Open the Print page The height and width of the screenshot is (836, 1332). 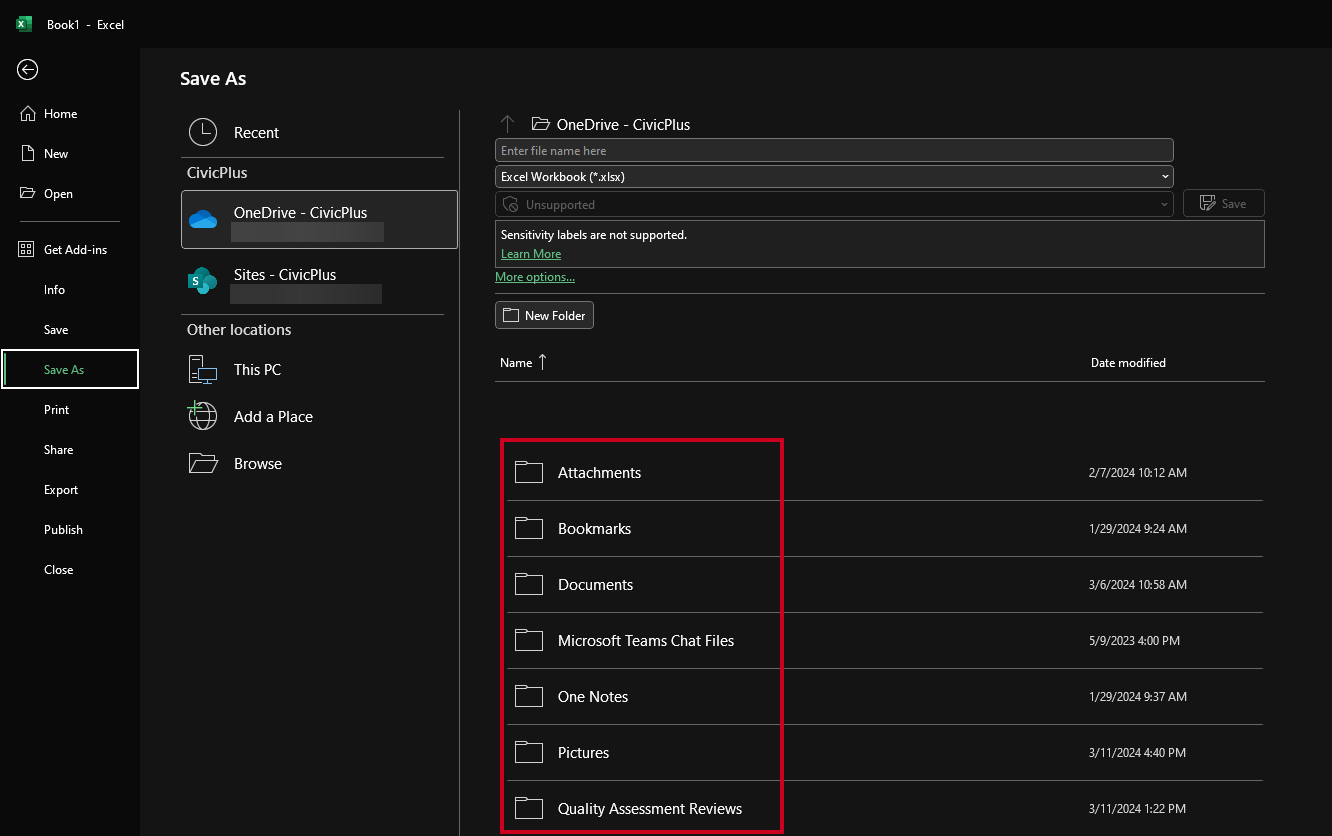pos(57,410)
